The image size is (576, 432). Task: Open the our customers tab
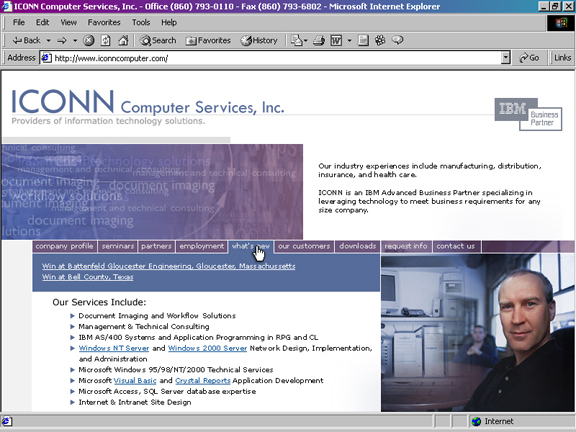(x=304, y=246)
